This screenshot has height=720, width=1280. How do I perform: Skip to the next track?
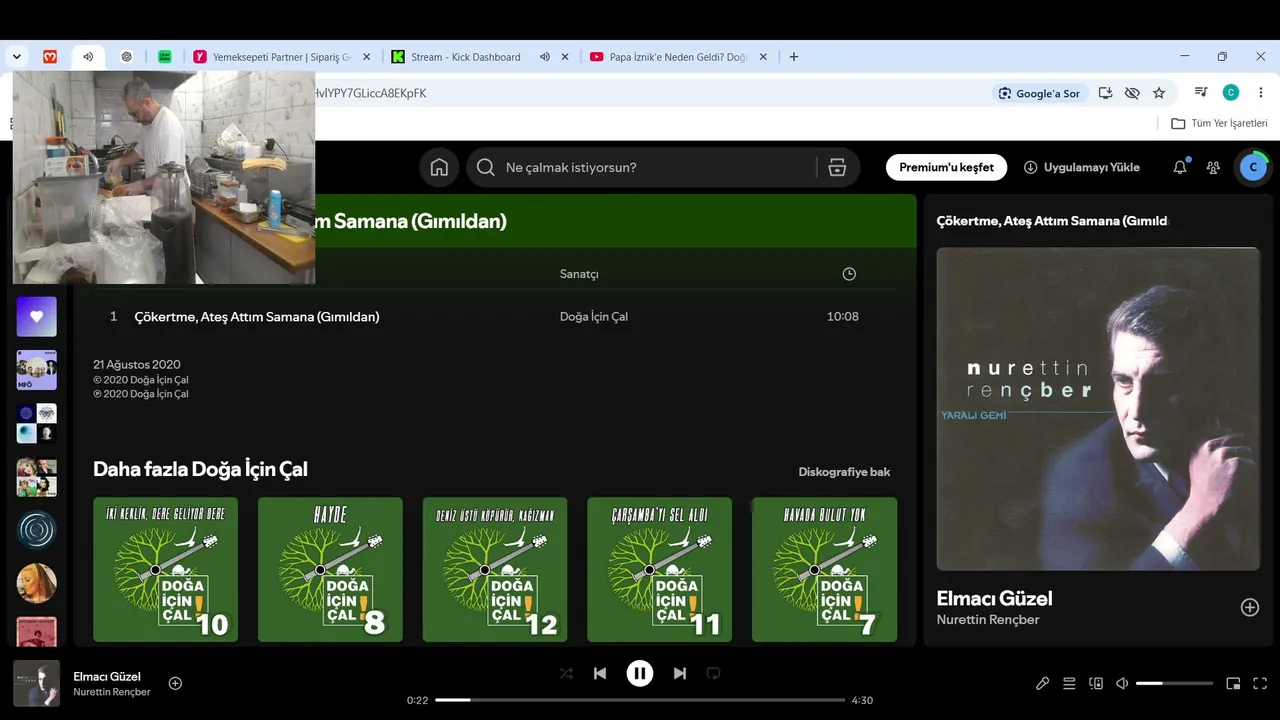click(680, 673)
